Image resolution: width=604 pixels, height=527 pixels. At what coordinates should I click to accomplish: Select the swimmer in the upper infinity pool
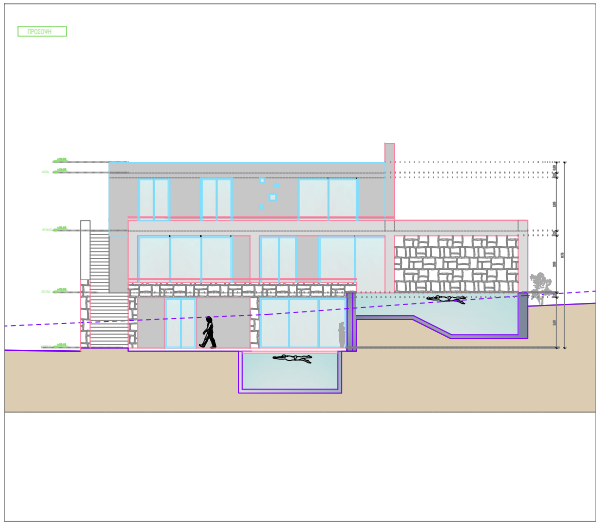point(447,299)
